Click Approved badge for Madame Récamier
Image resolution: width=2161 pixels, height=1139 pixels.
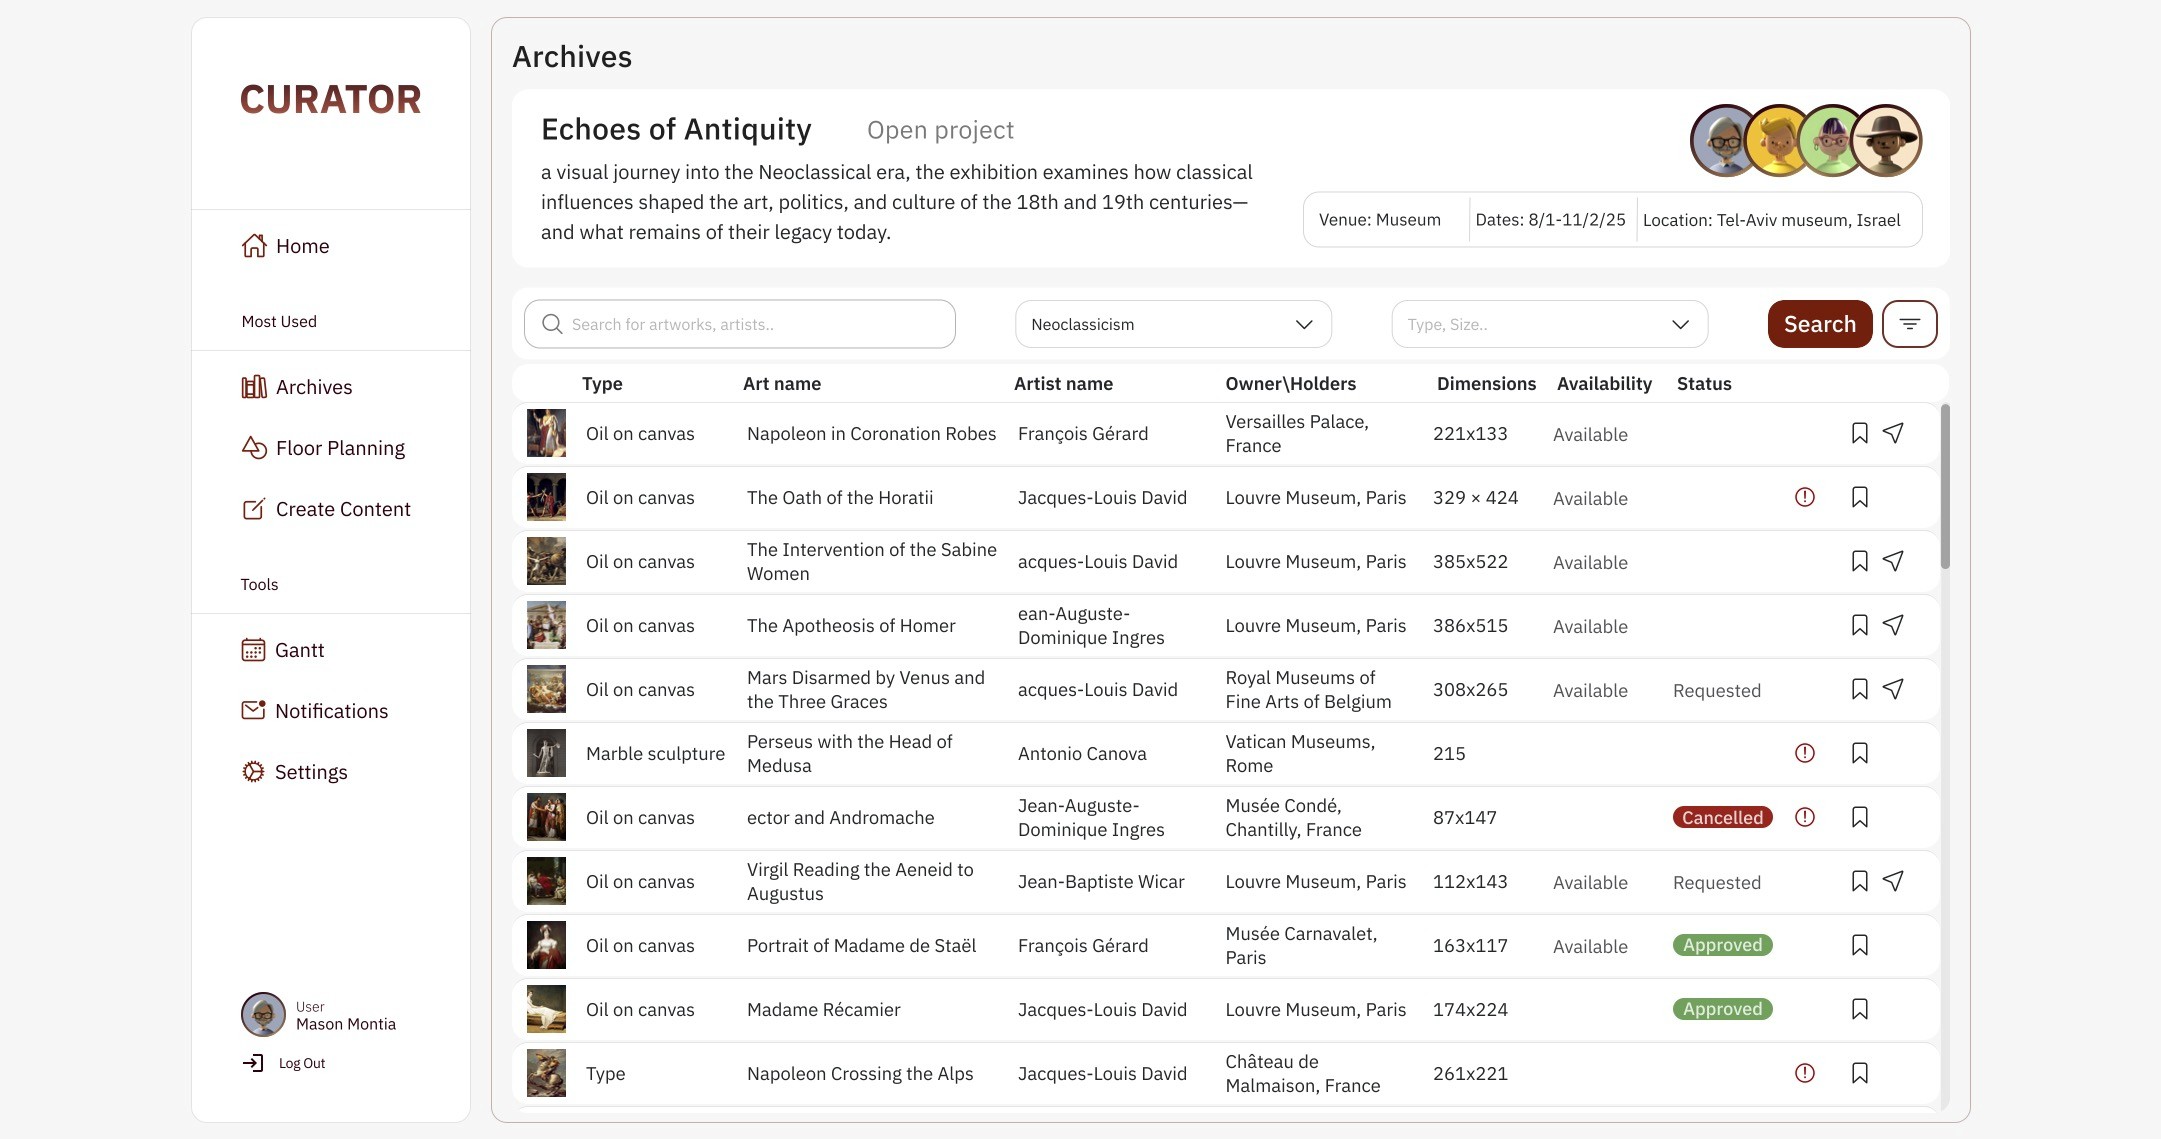coord(1722,1009)
